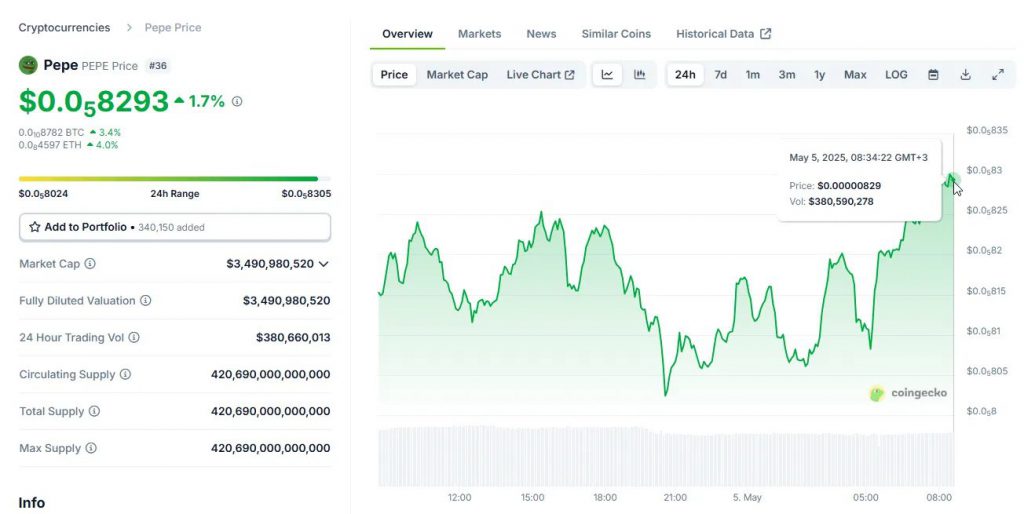Click the Pepe Price breadcrumb text
Image resolution: width=1024 pixels, height=514 pixels.
(173, 27)
